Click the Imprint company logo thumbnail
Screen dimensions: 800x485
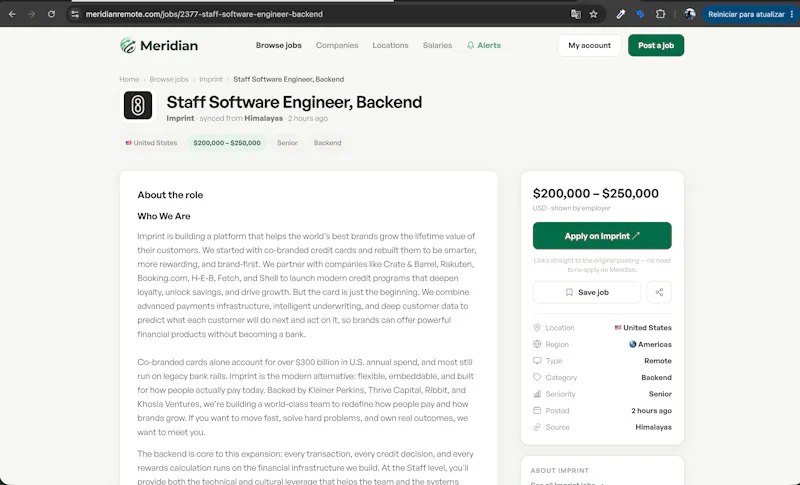(138, 106)
